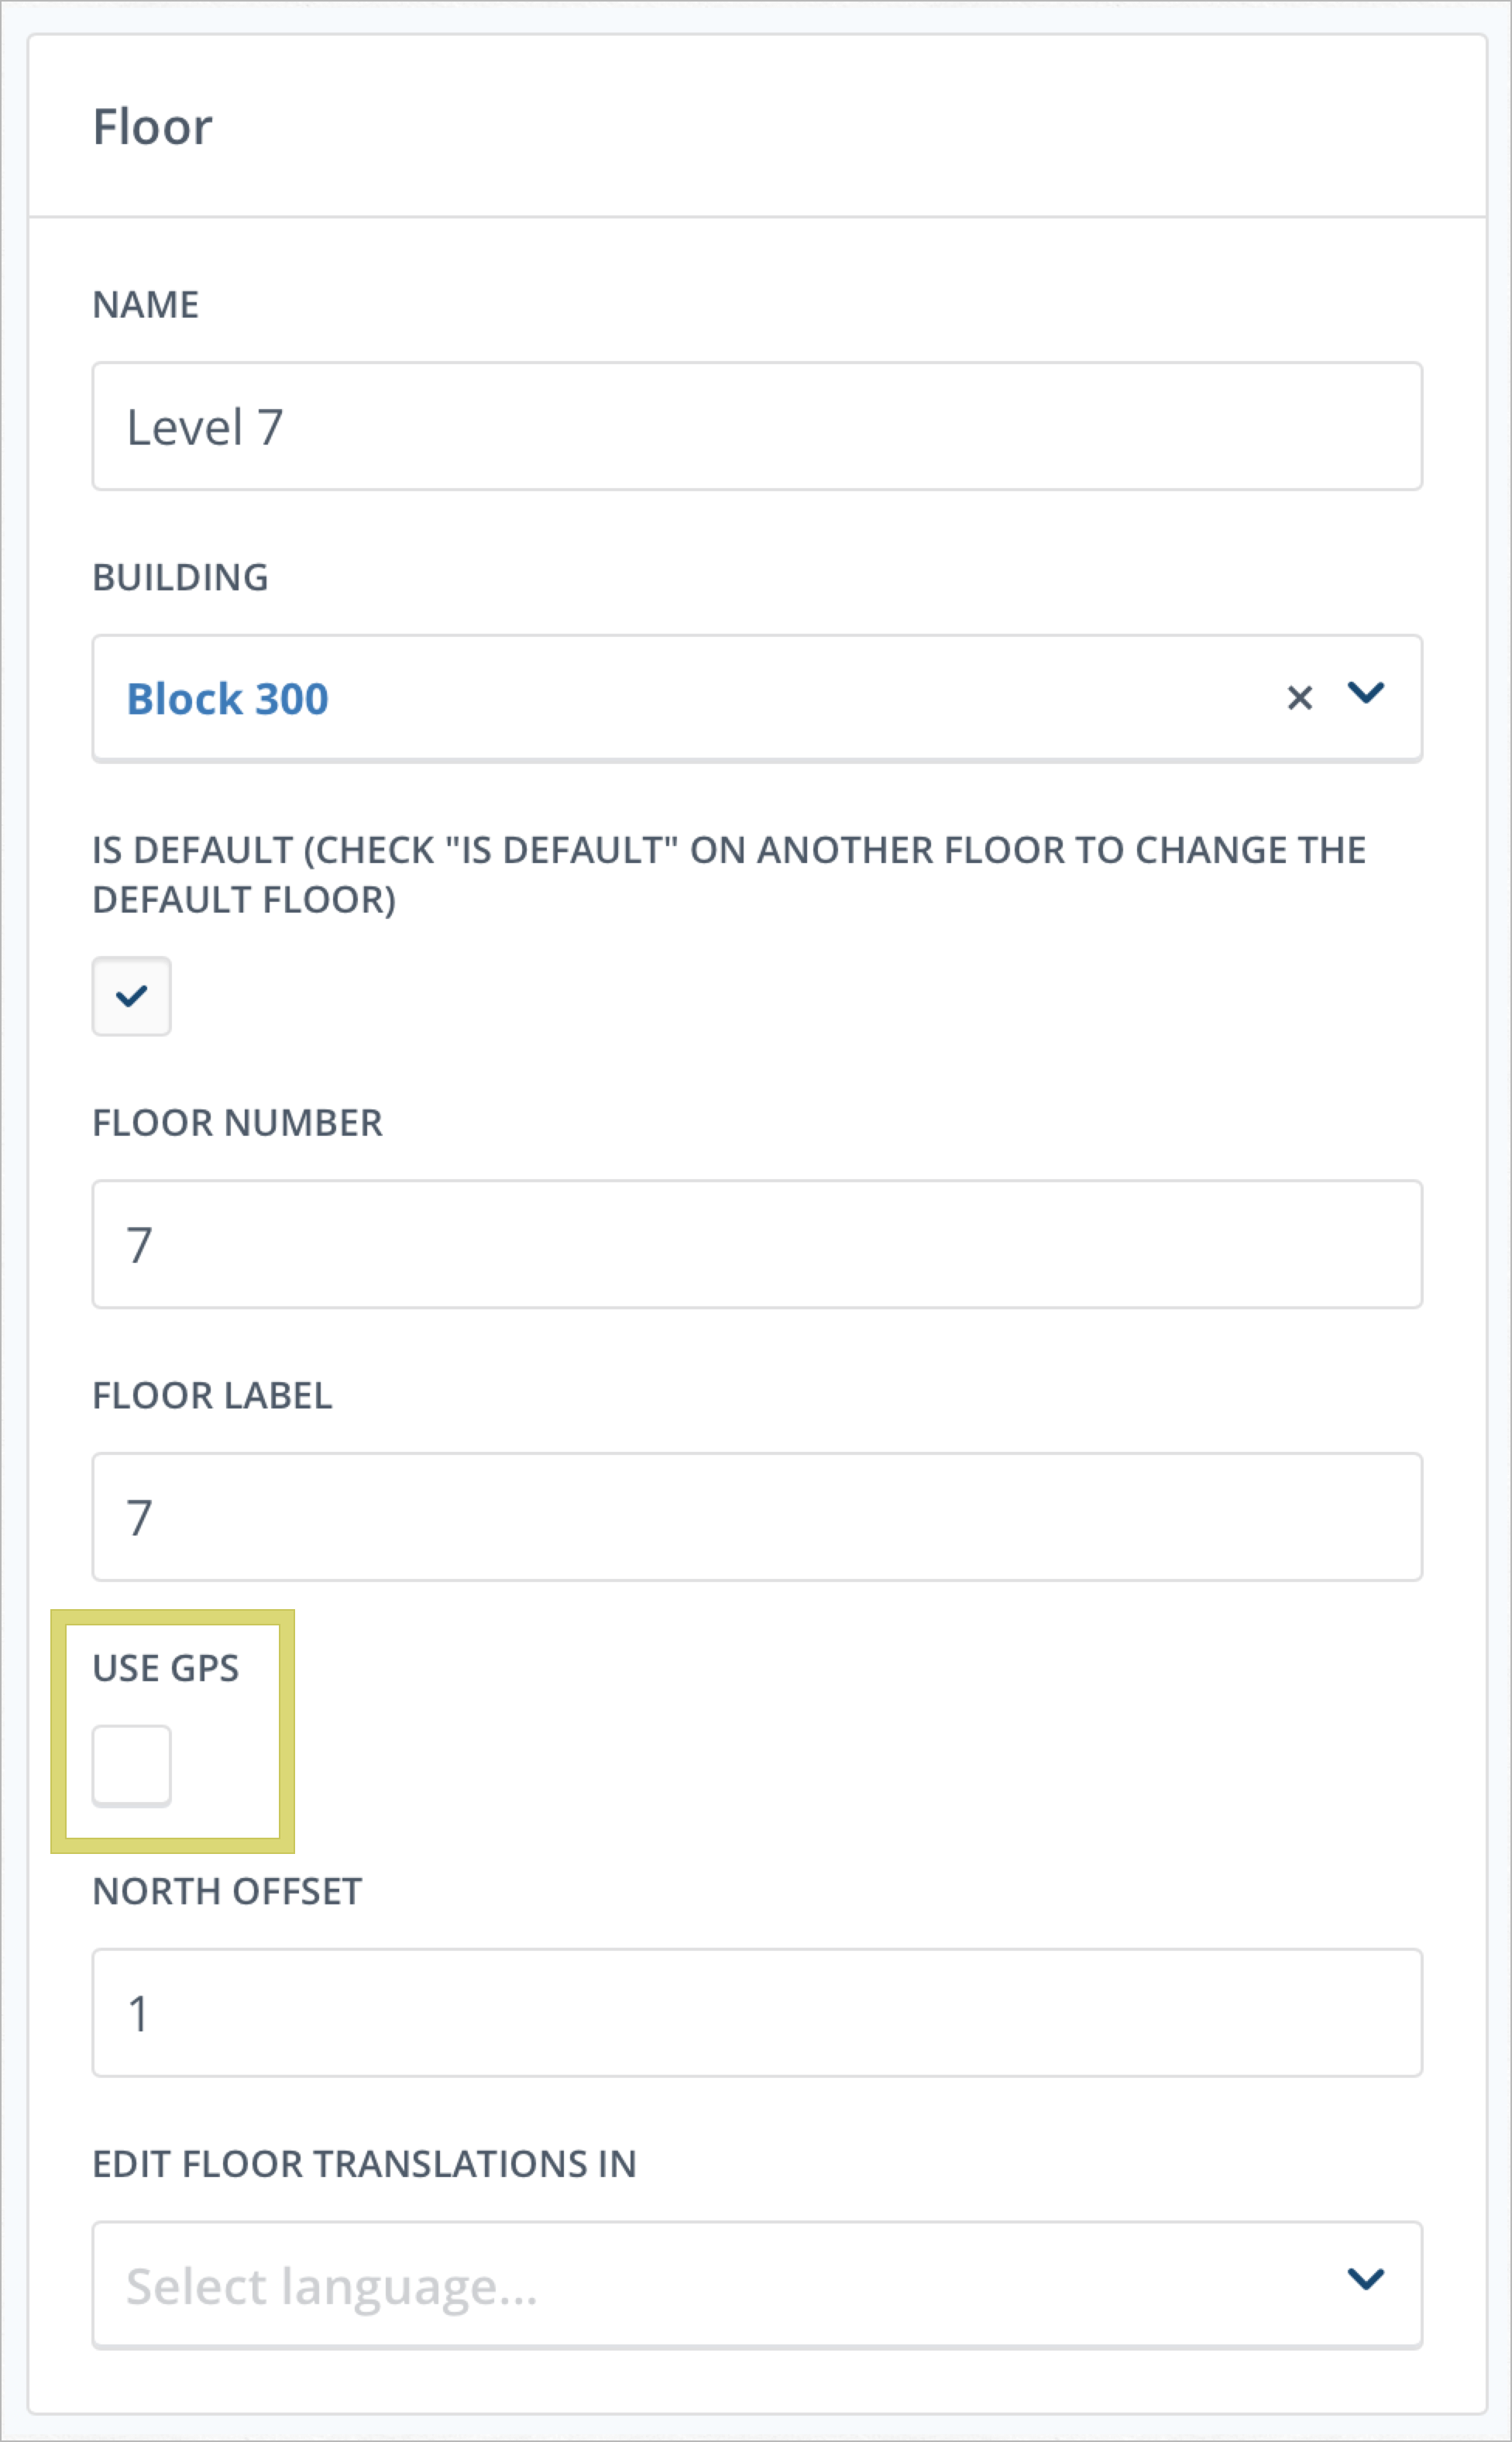Open the Block 300 building link

click(227, 698)
